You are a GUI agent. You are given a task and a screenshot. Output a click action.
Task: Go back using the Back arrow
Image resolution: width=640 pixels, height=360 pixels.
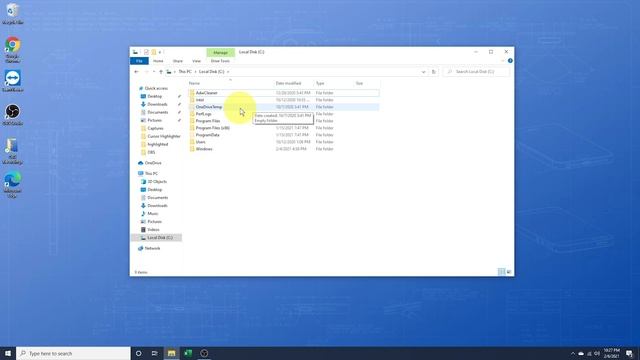136,72
